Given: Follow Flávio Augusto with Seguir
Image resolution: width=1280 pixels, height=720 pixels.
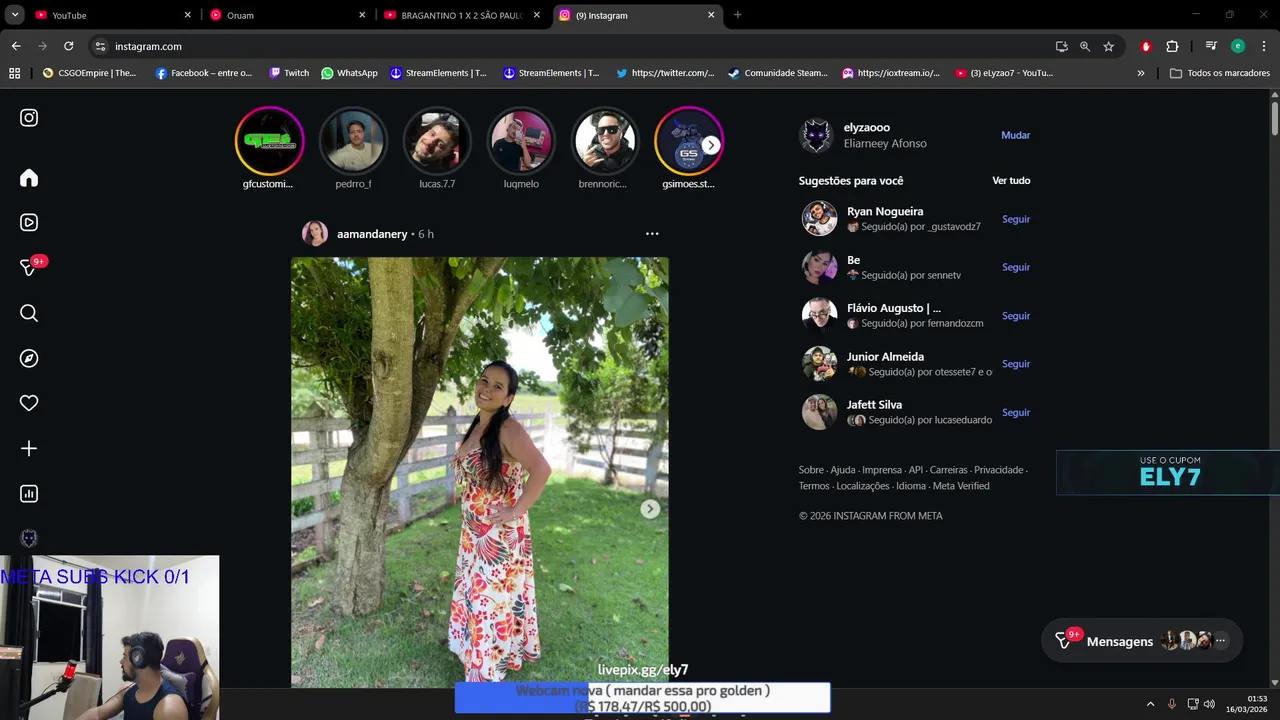Looking at the screenshot, I should click(1016, 316).
